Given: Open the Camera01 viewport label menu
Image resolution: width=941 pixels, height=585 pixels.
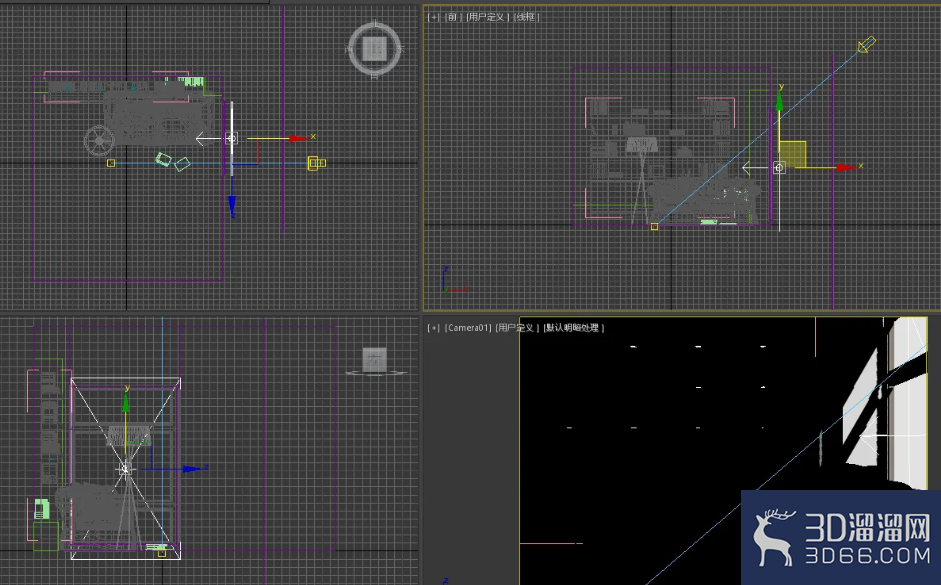Looking at the screenshot, I should coord(467,328).
